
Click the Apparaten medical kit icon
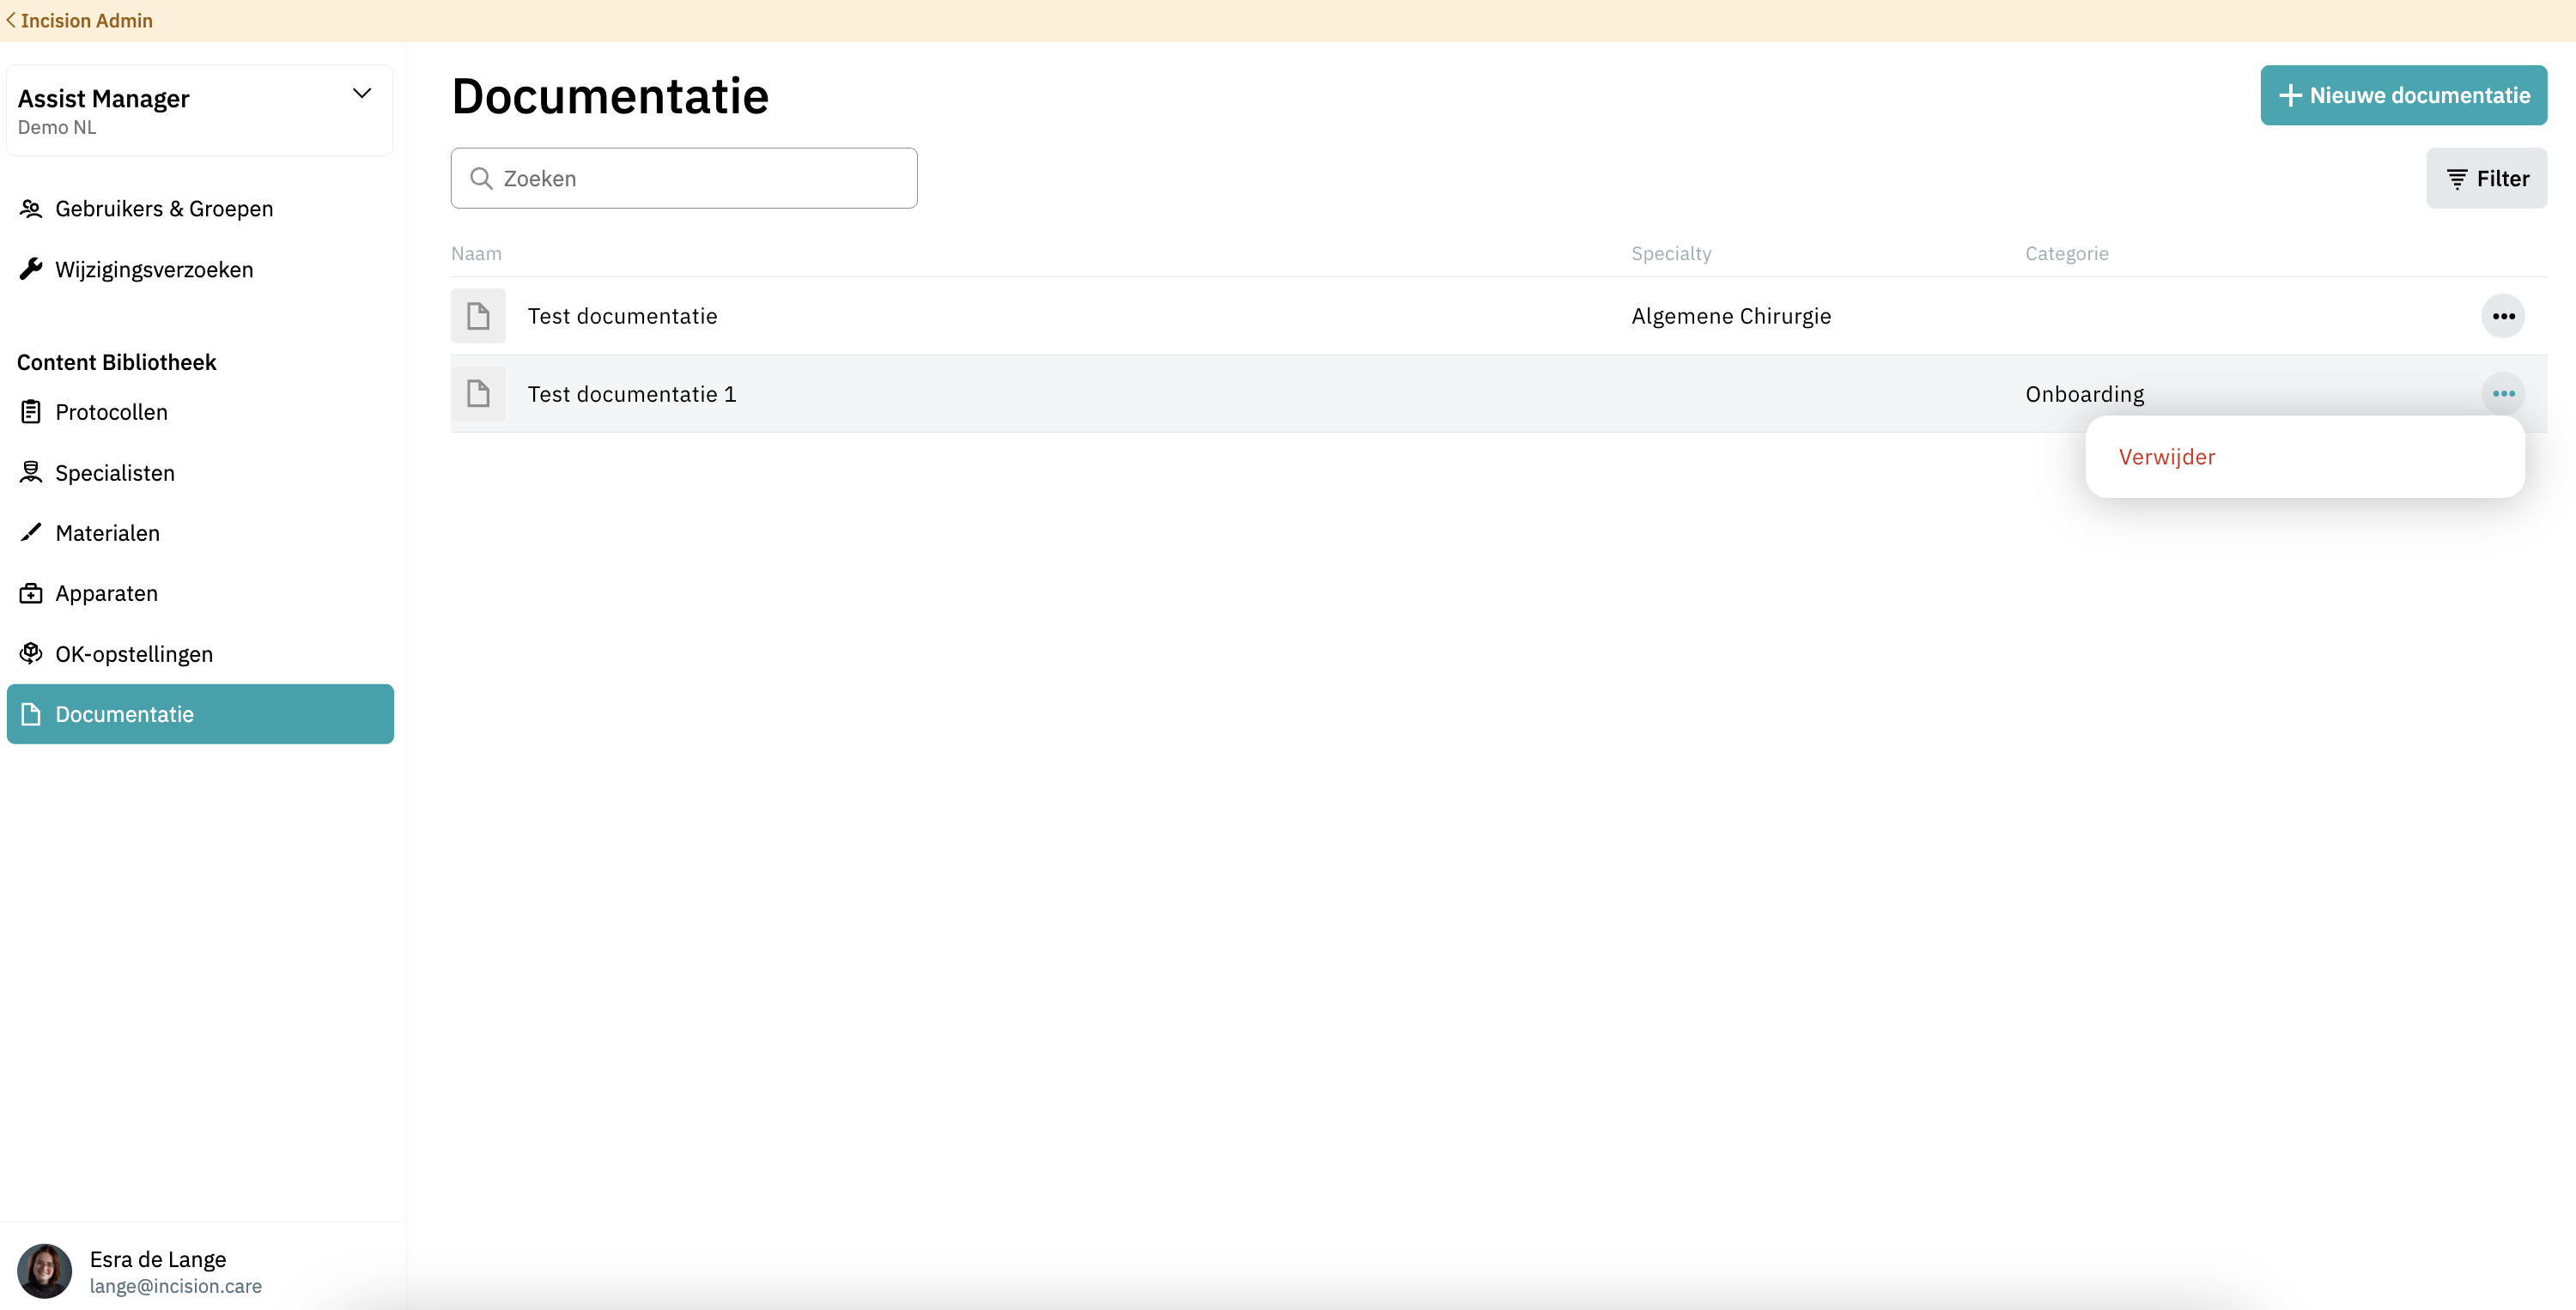(31, 593)
